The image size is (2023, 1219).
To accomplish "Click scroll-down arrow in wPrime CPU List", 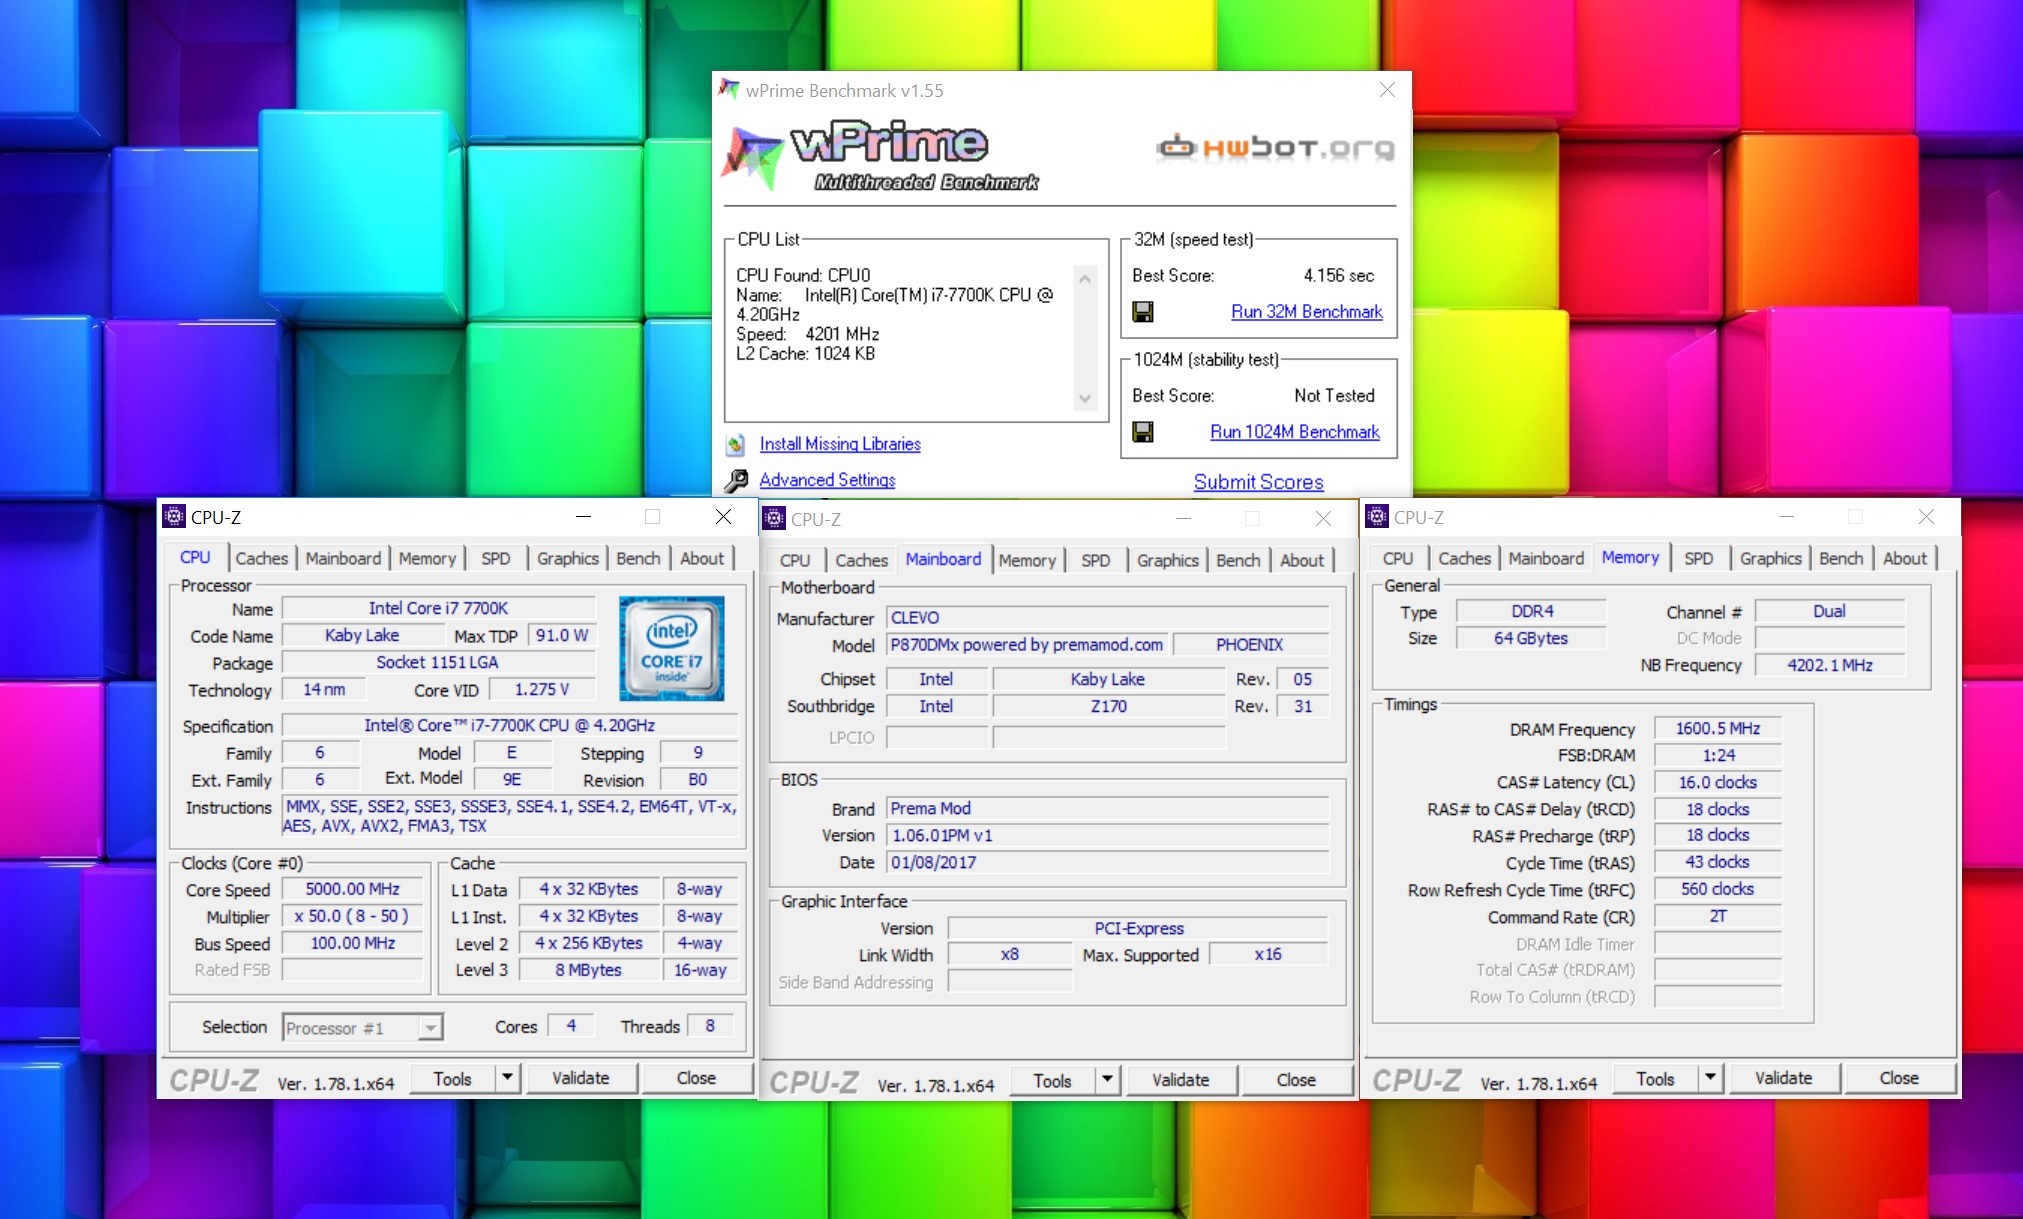I will (x=1085, y=399).
